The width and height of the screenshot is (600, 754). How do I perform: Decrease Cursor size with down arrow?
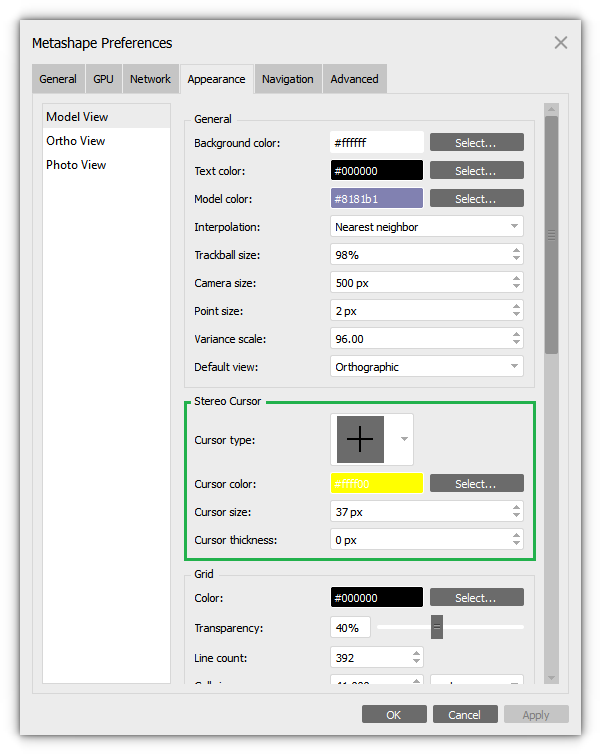coord(516,515)
